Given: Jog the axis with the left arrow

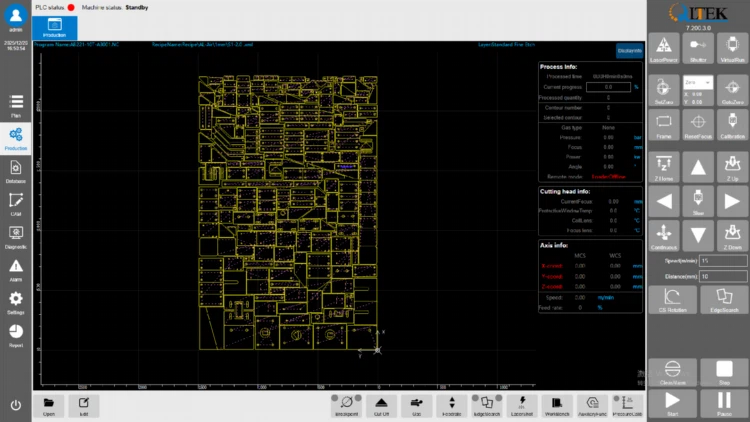Looking at the screenshot, I should coord(663,201).
